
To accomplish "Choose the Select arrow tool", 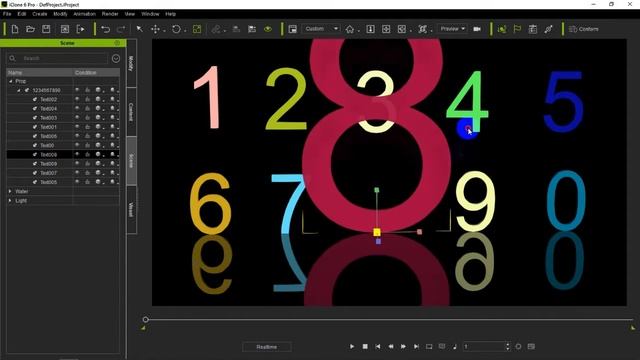I will point(140,29).
